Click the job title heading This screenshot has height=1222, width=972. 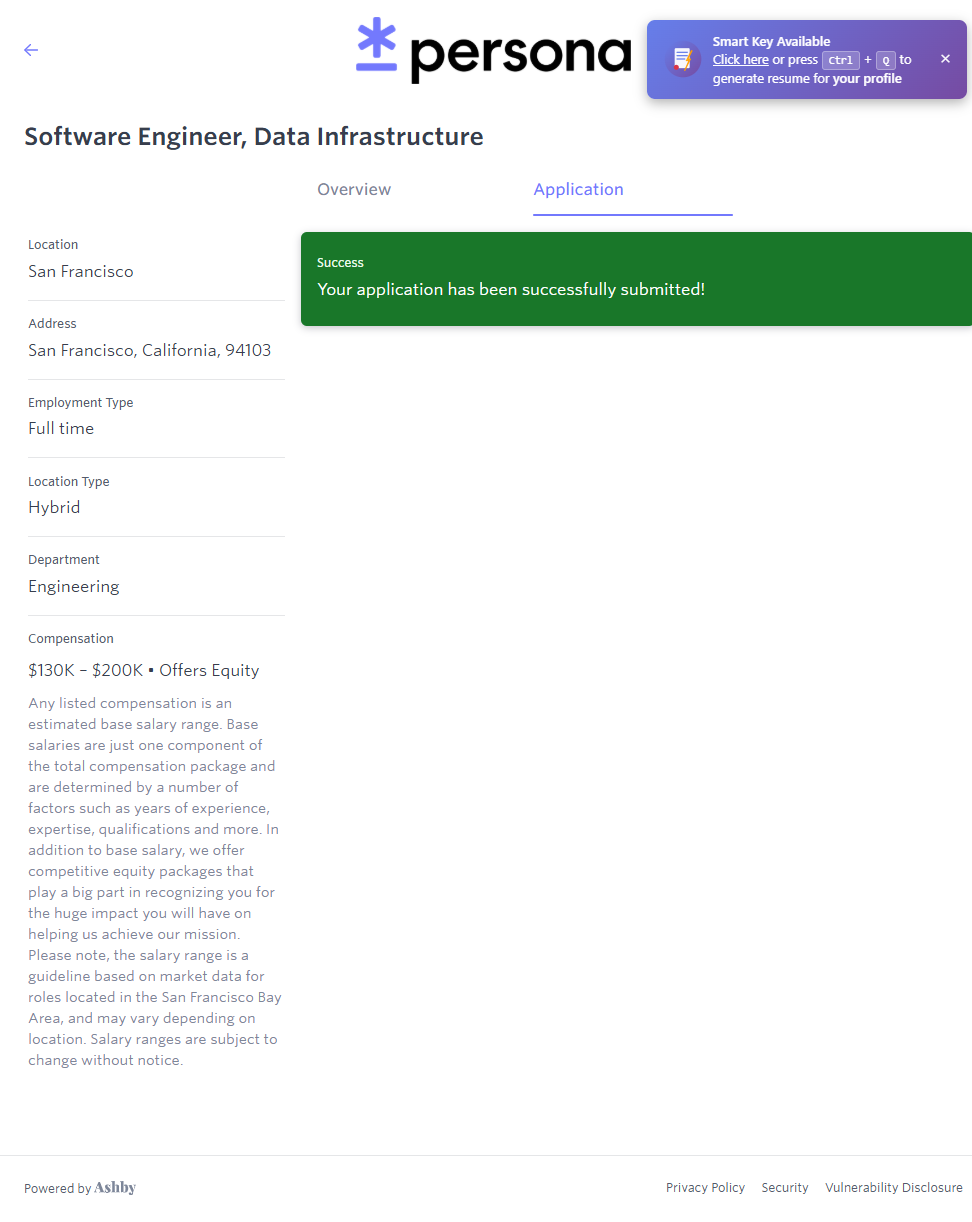coord(254,137)
